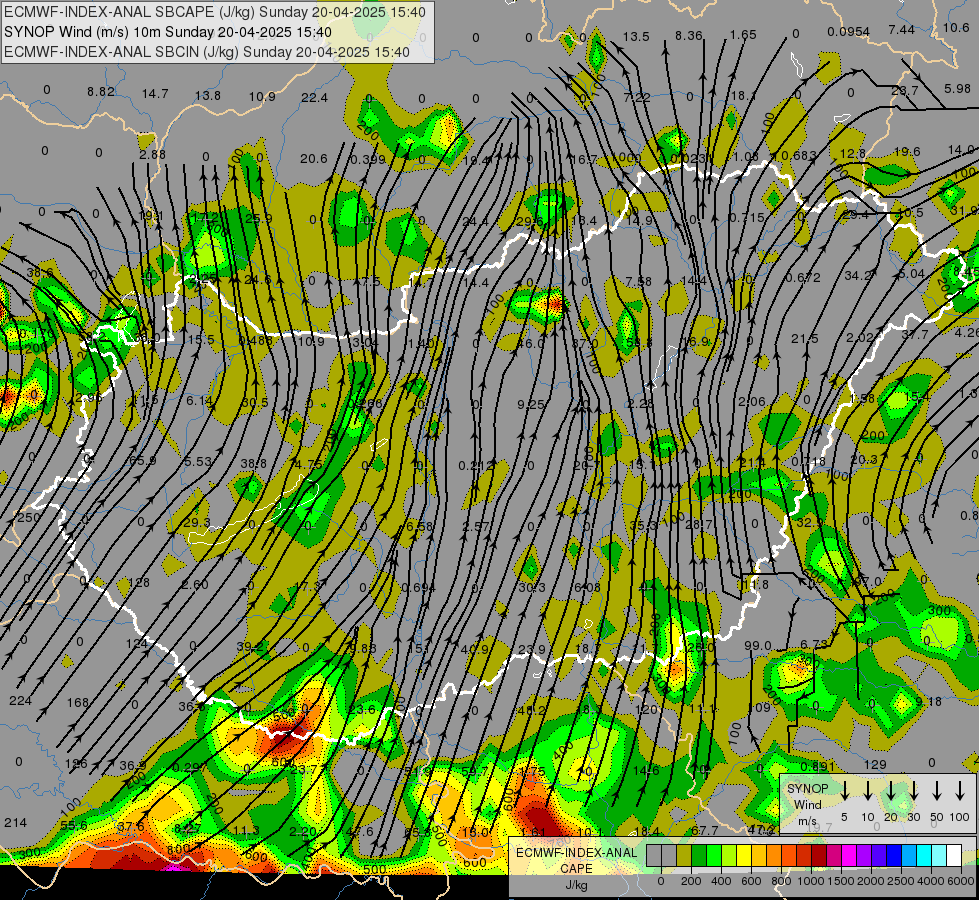The width and height of the screenshot is (979, 900).
Task: Click the map value '8.82'
Action: (x=101, y=92)
